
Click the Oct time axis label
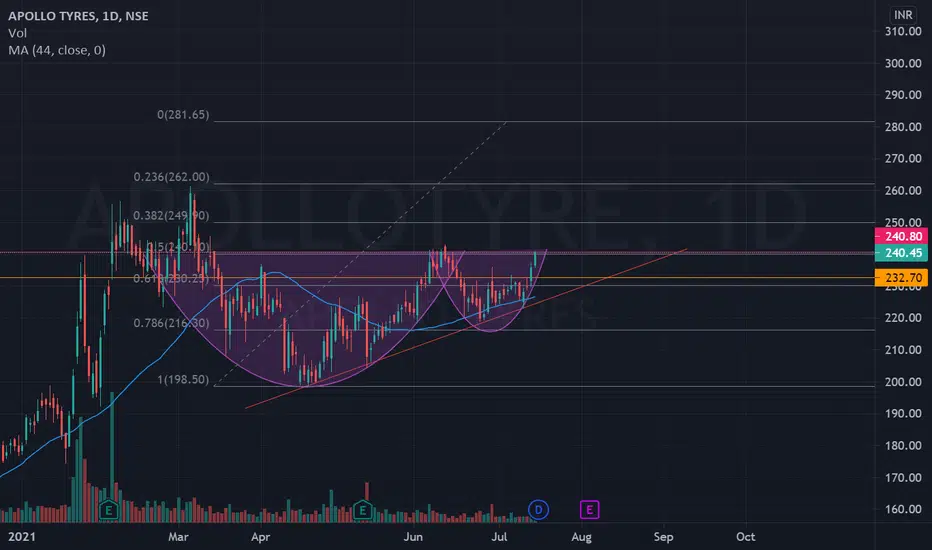point(745,537)
